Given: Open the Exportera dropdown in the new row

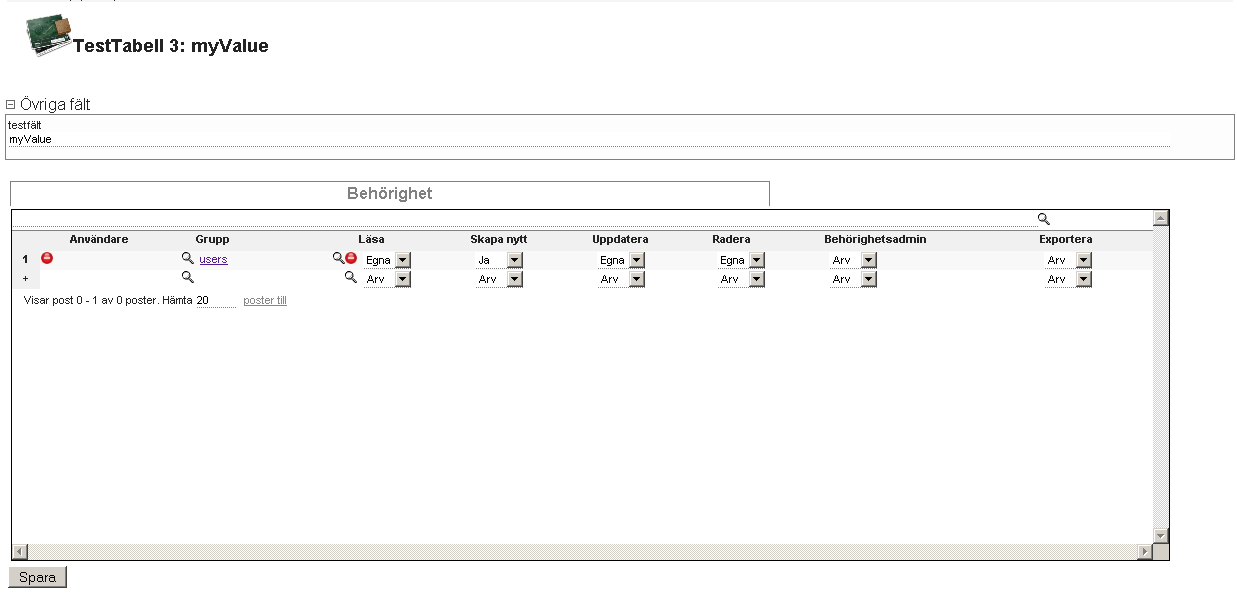Looking at the screenshot, I should [x=1083, y=280].
